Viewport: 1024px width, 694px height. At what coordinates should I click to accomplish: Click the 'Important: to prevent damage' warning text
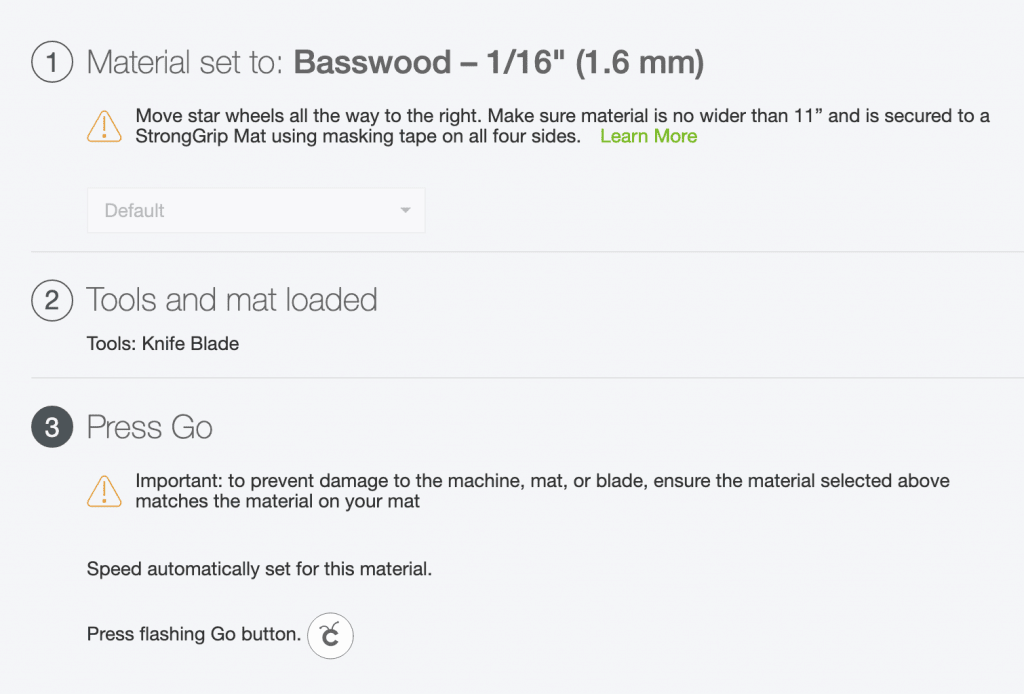[542, 481]
